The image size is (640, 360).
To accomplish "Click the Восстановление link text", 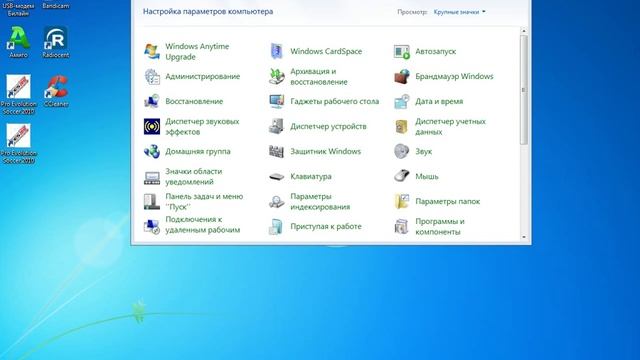I will 194,101.
